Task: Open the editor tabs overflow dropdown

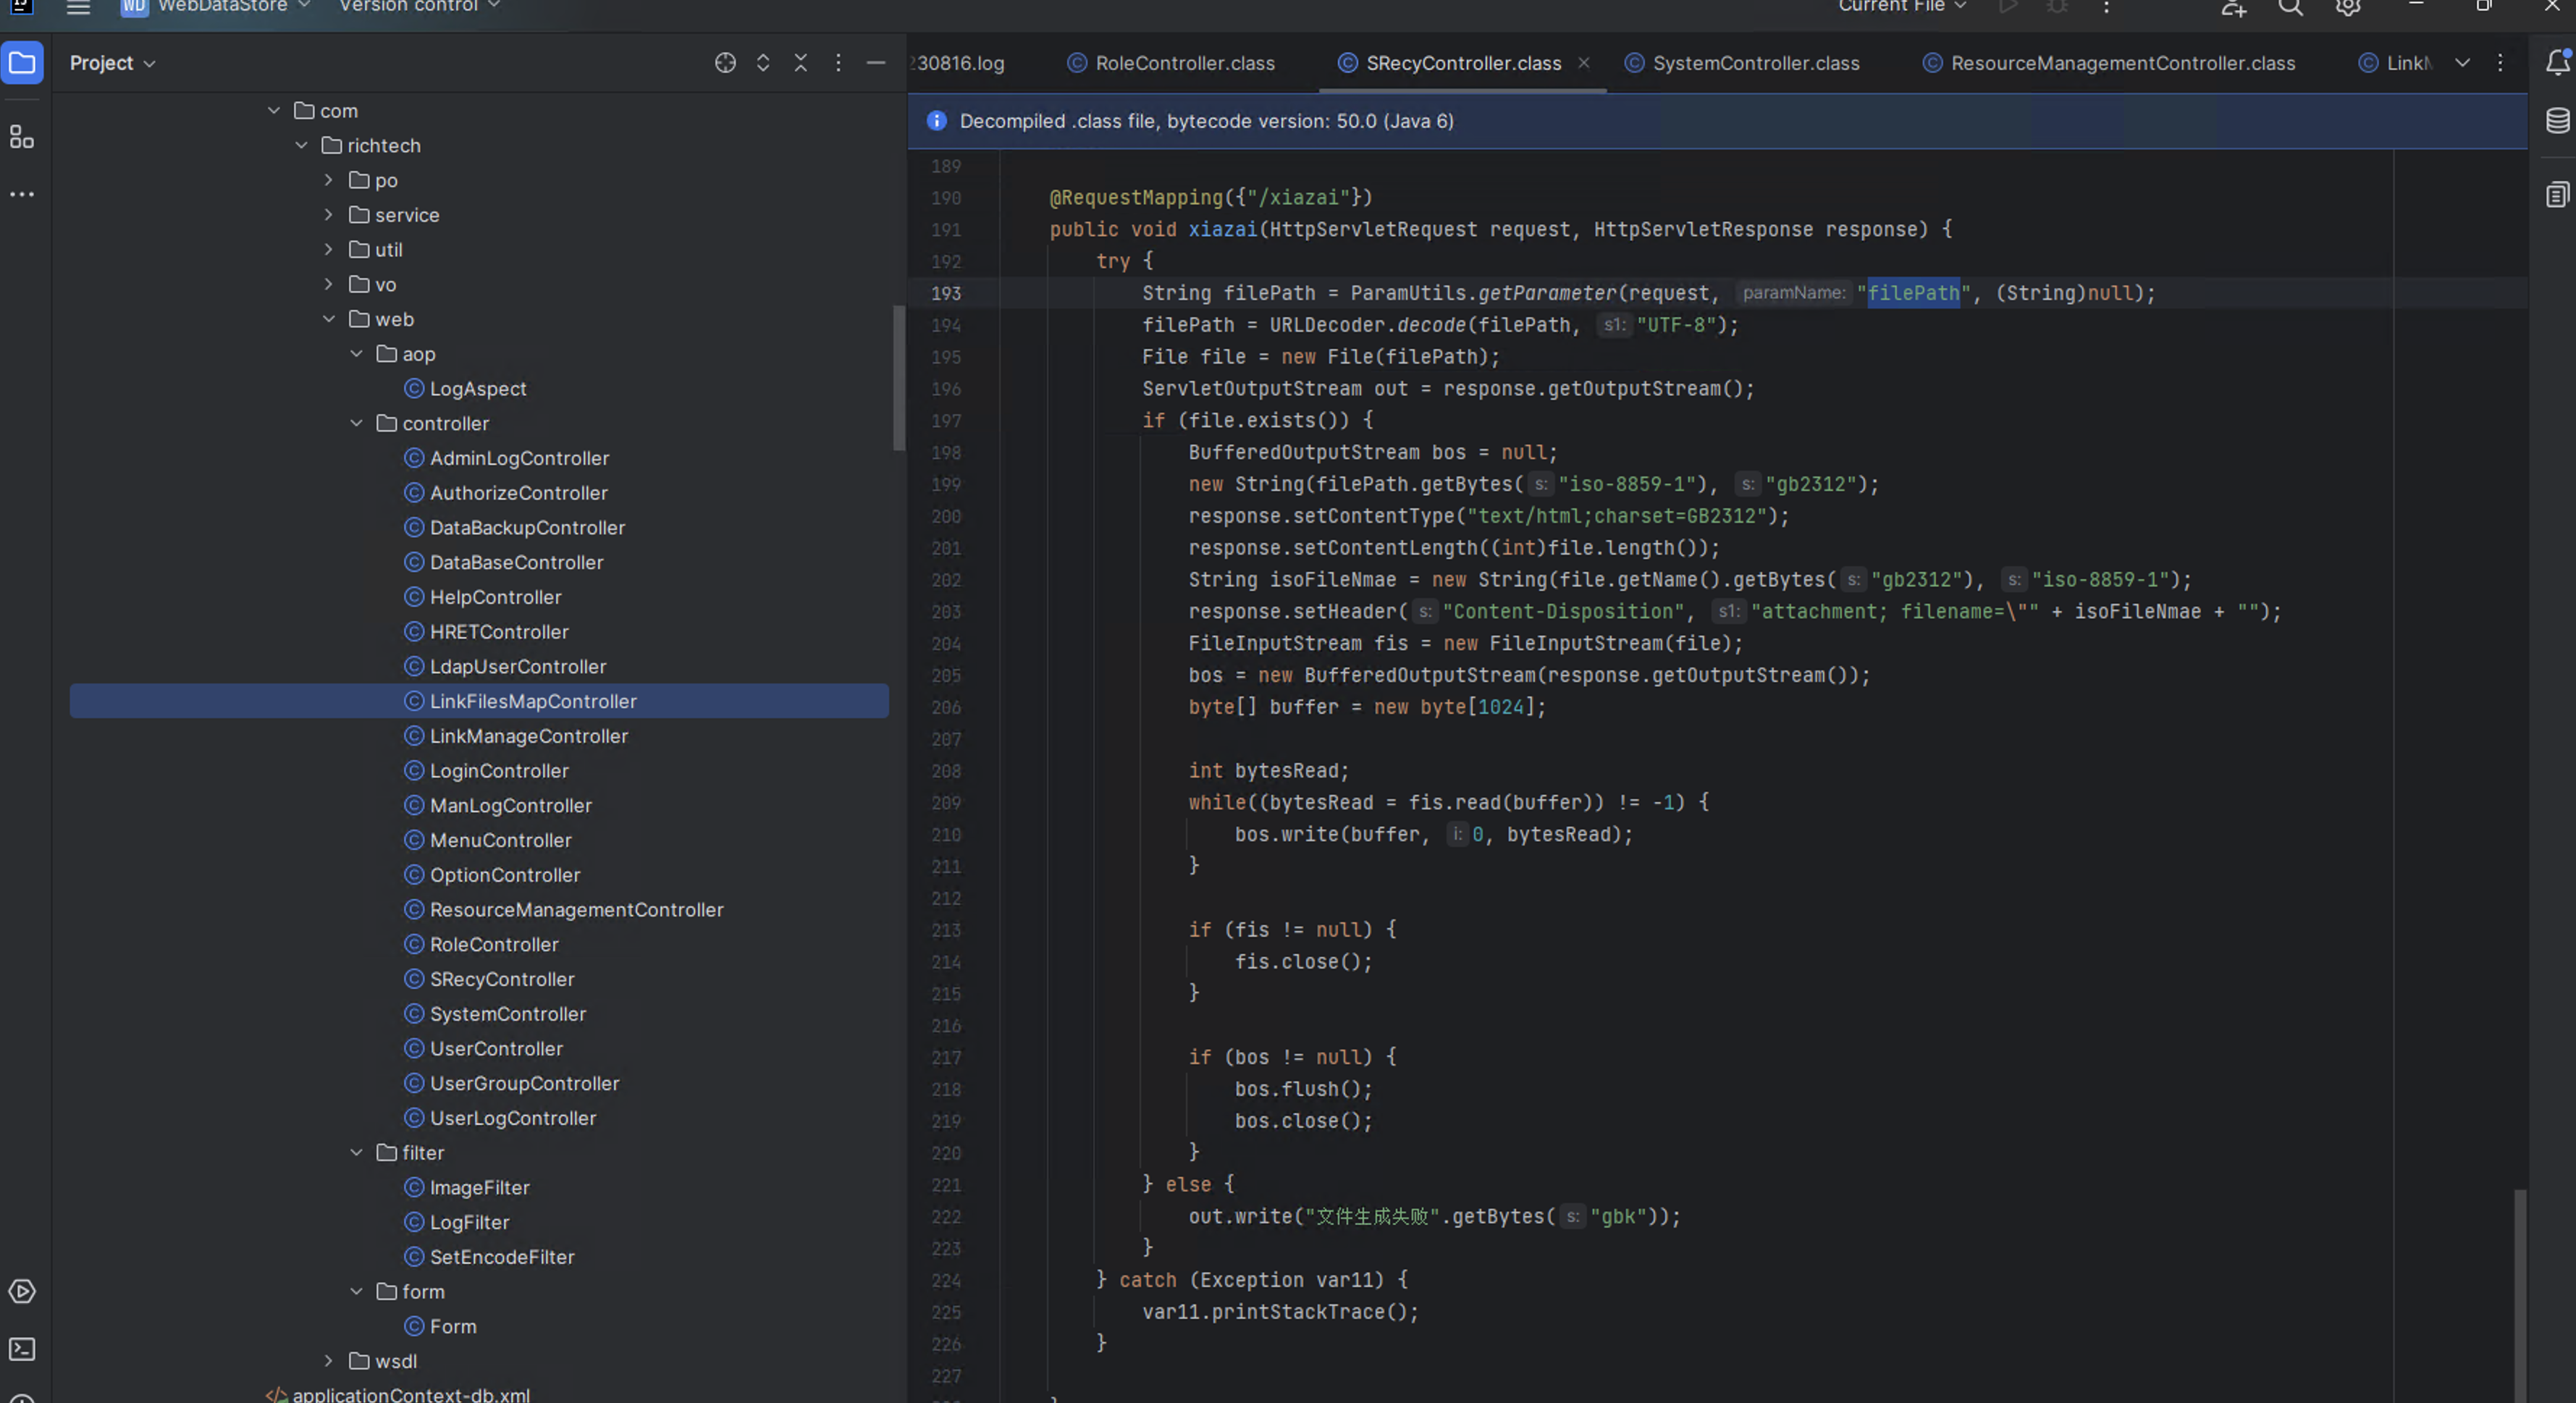Action: pos(2462,63)
